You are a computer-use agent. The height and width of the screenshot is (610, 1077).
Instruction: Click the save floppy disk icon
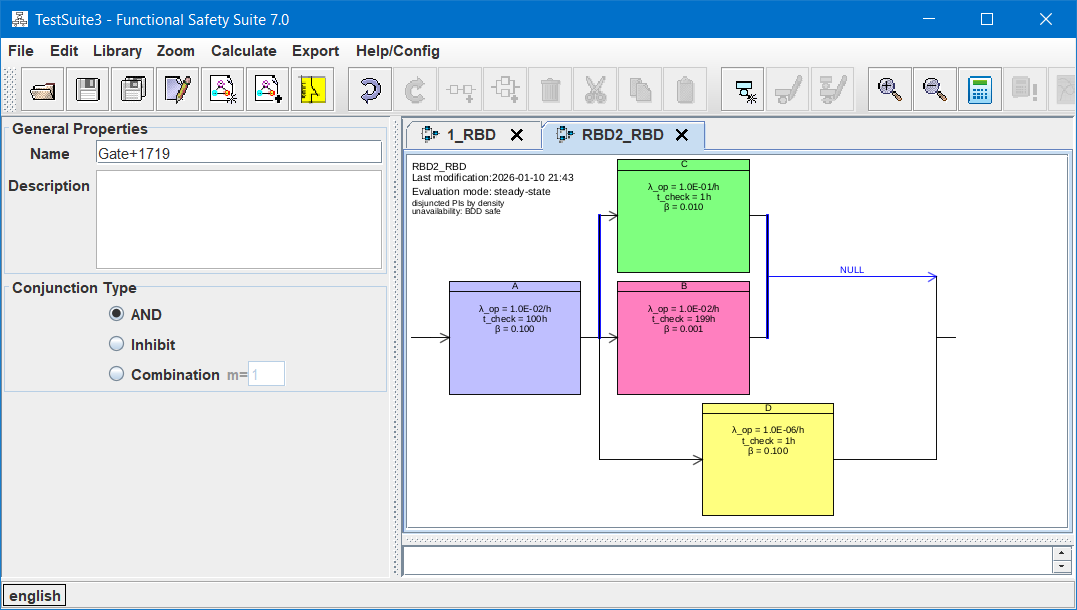click(88, 90)
